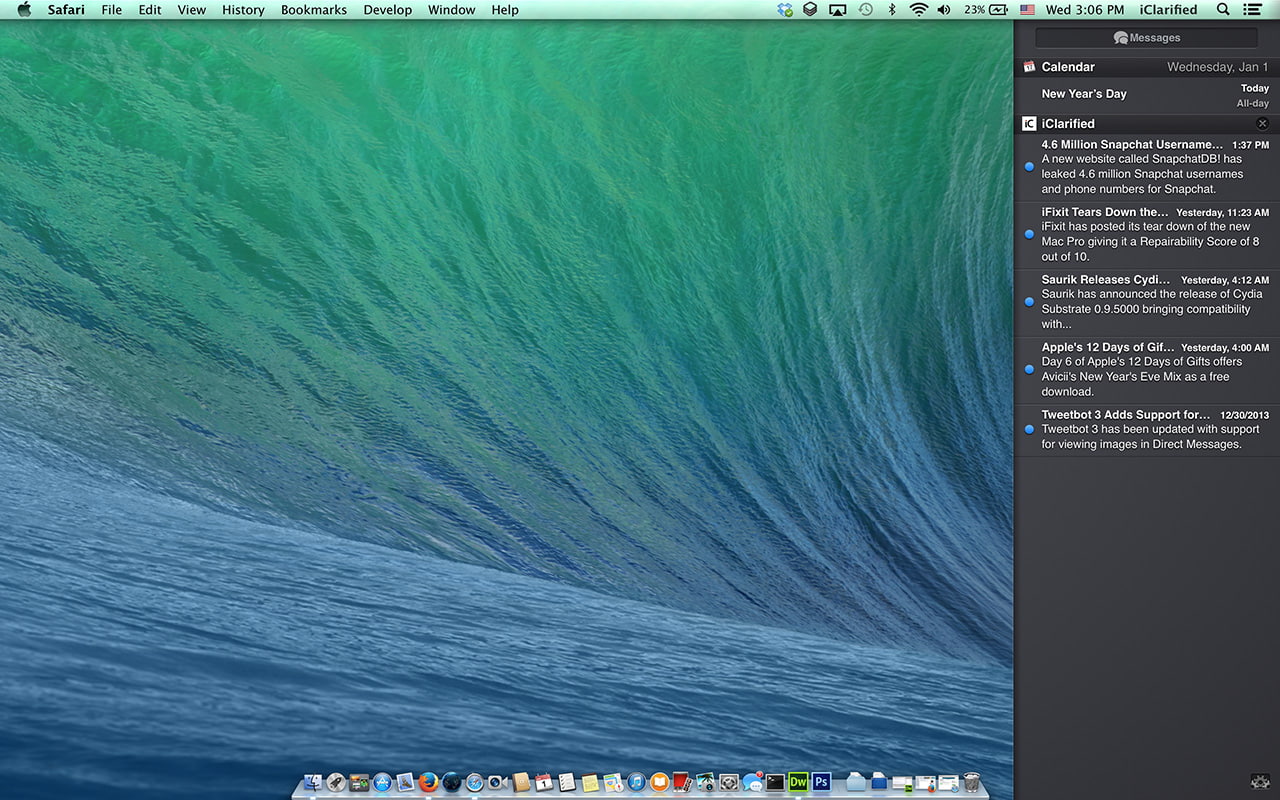Click the Messages button in Notification Center

click(1146, 38)
